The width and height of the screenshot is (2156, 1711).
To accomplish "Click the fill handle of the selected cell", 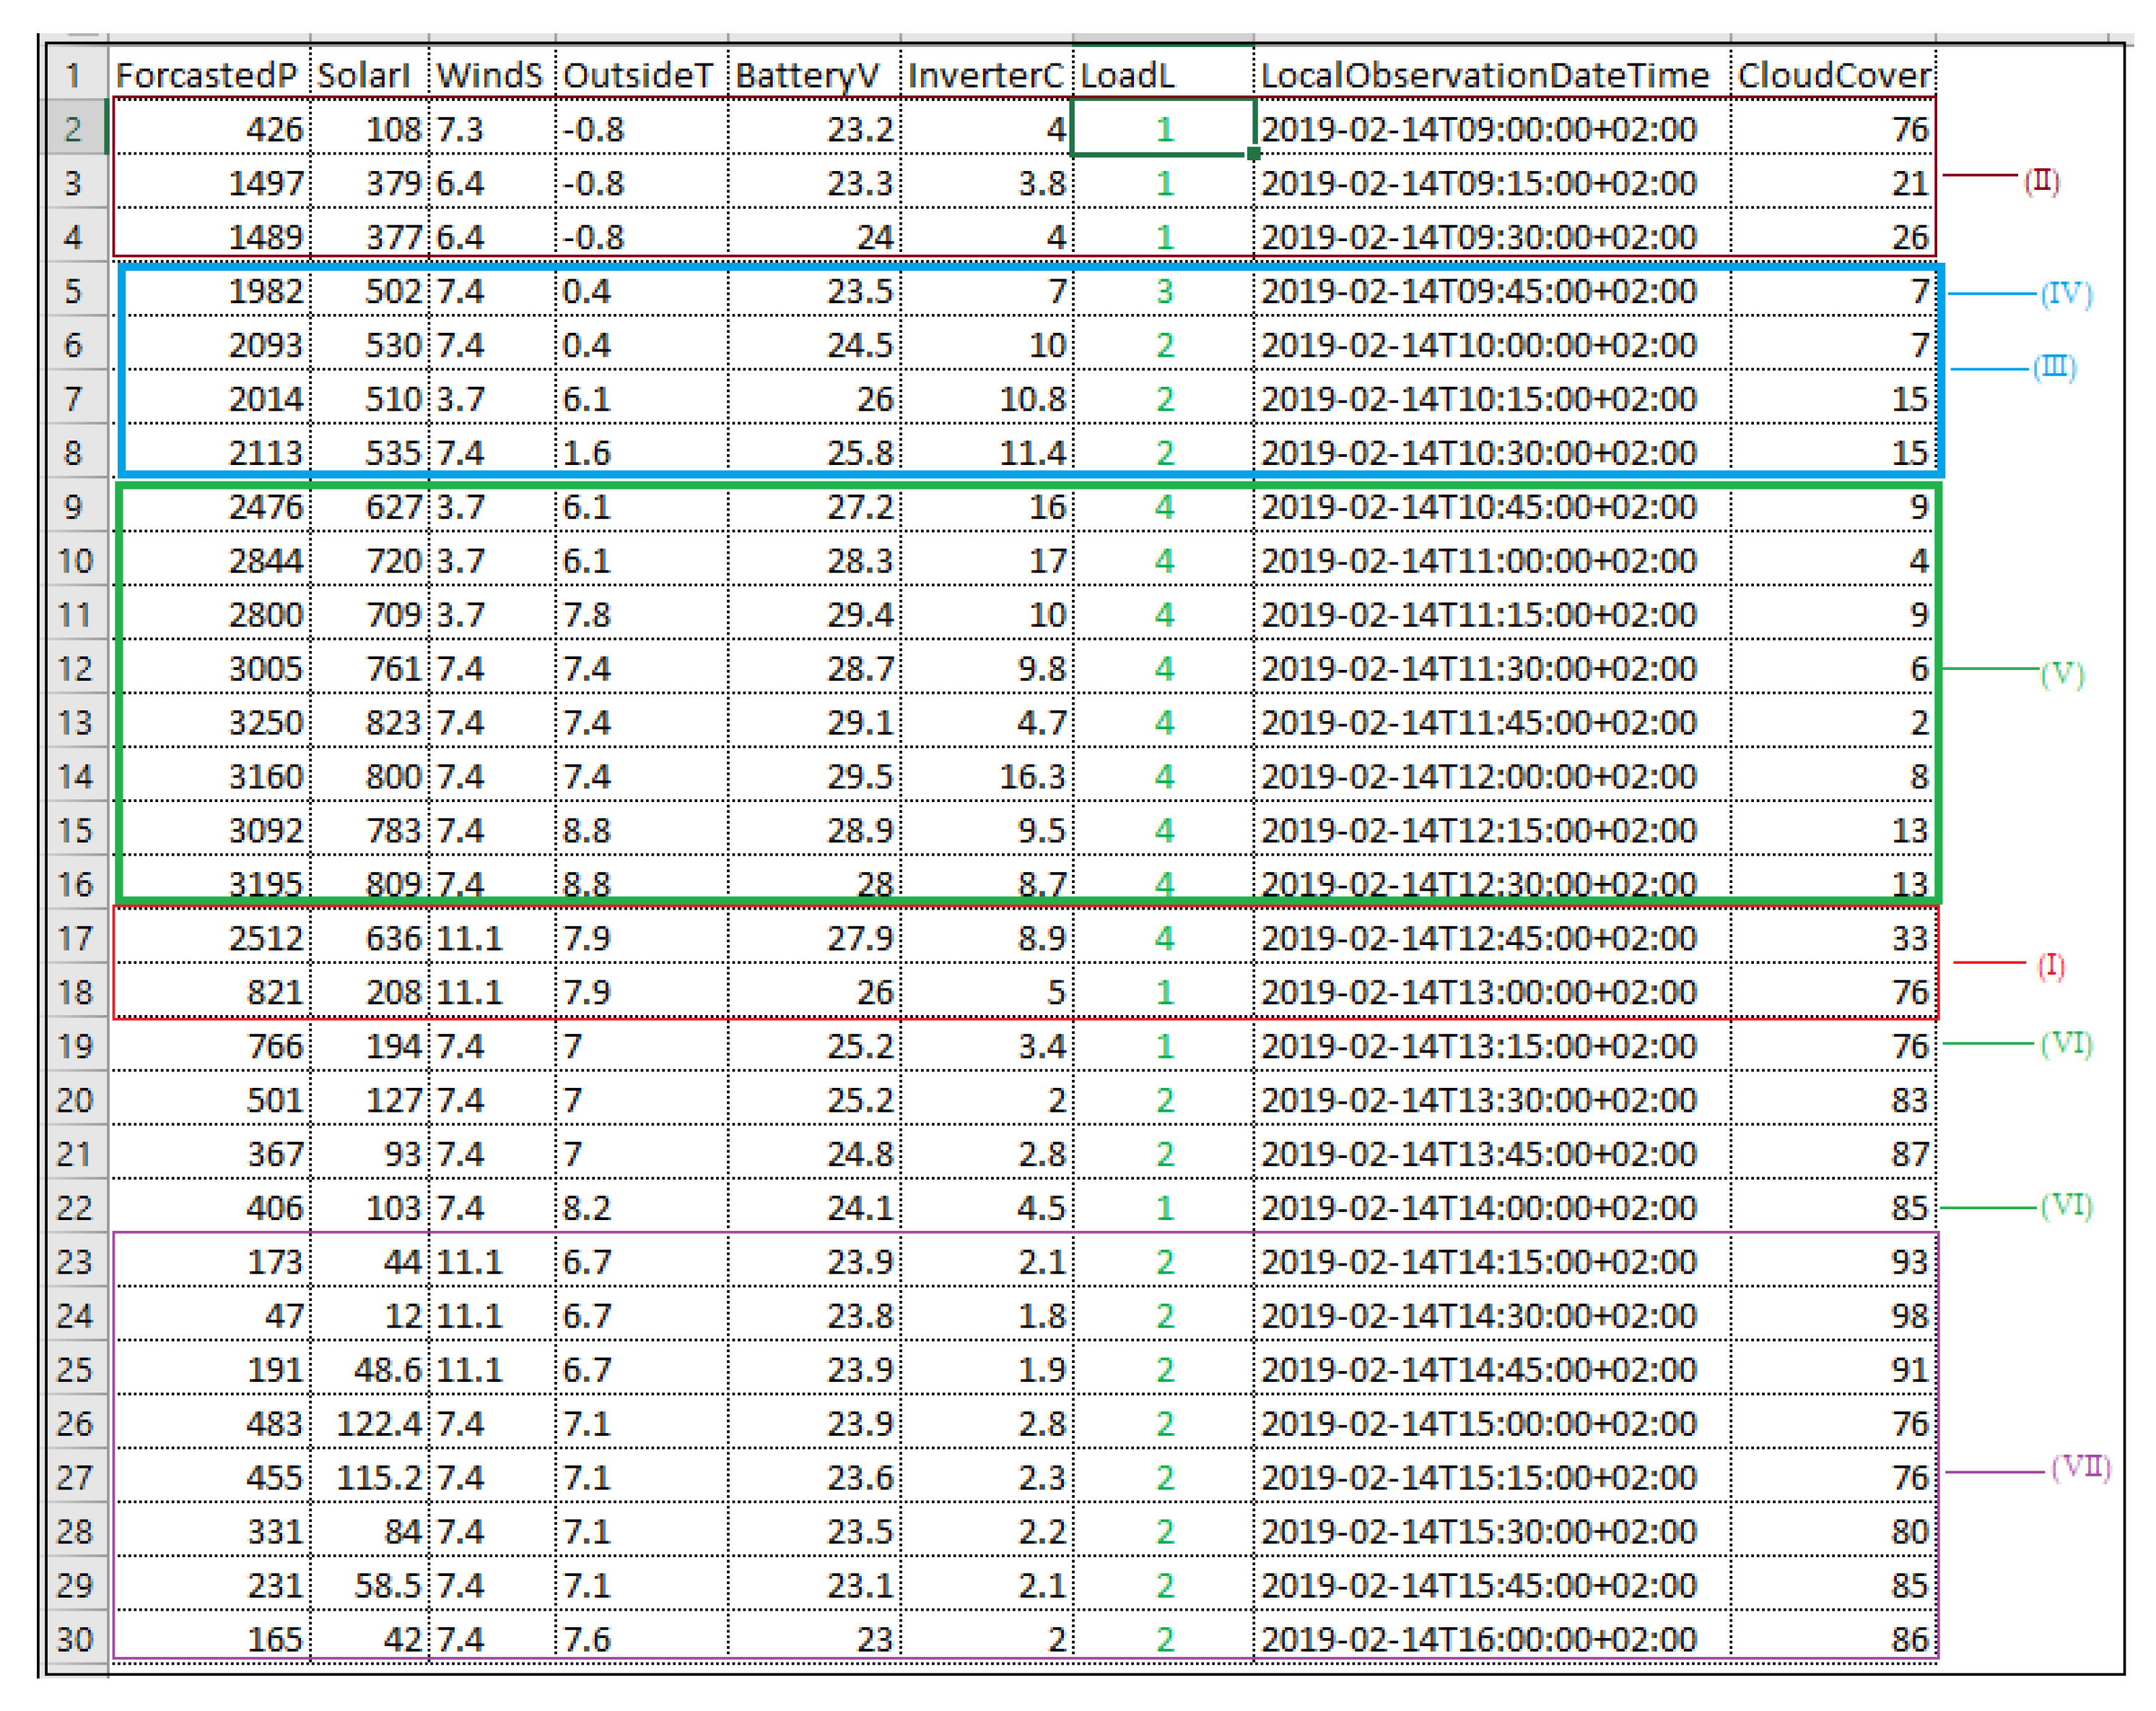I will tap(1254, 154).
